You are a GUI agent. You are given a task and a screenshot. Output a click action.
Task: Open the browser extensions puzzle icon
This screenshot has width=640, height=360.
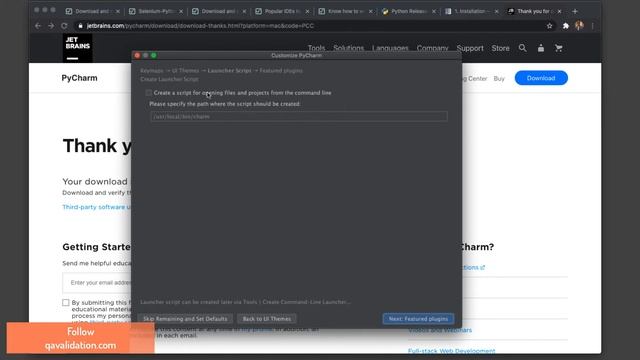[566, 26]
